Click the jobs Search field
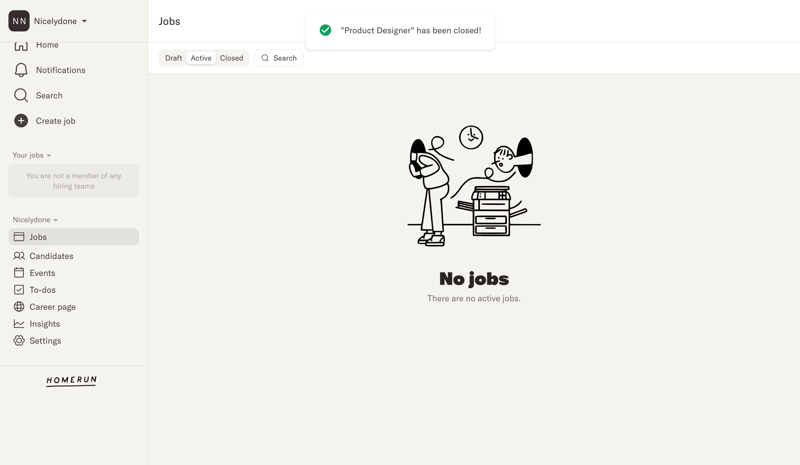Viewport: 800px width, 465px height. point(279,58)
